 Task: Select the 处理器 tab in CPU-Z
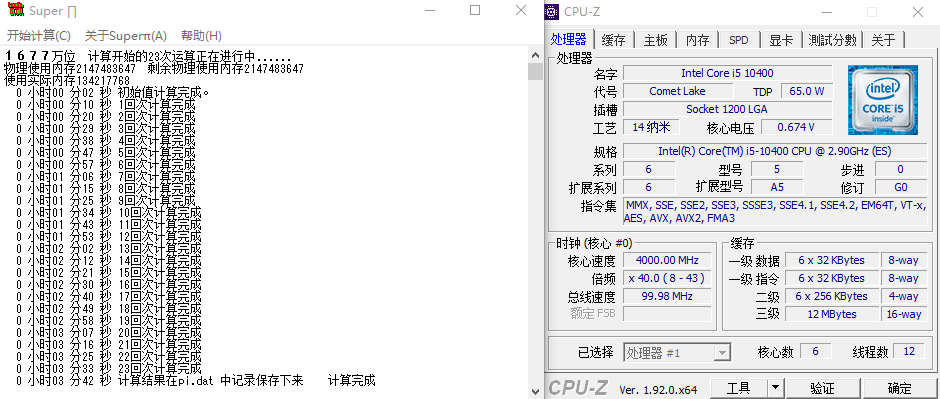click(569, 40)
